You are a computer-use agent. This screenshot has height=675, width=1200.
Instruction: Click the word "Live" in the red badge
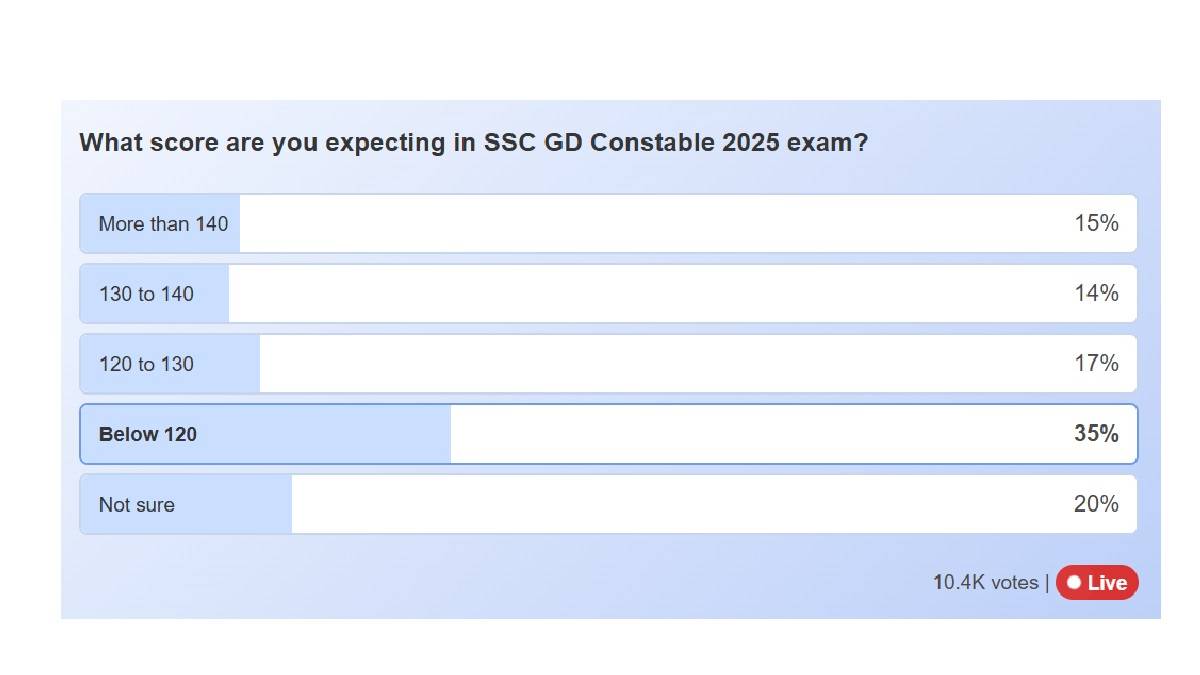pyautogui.click(x=1107, y=583)
